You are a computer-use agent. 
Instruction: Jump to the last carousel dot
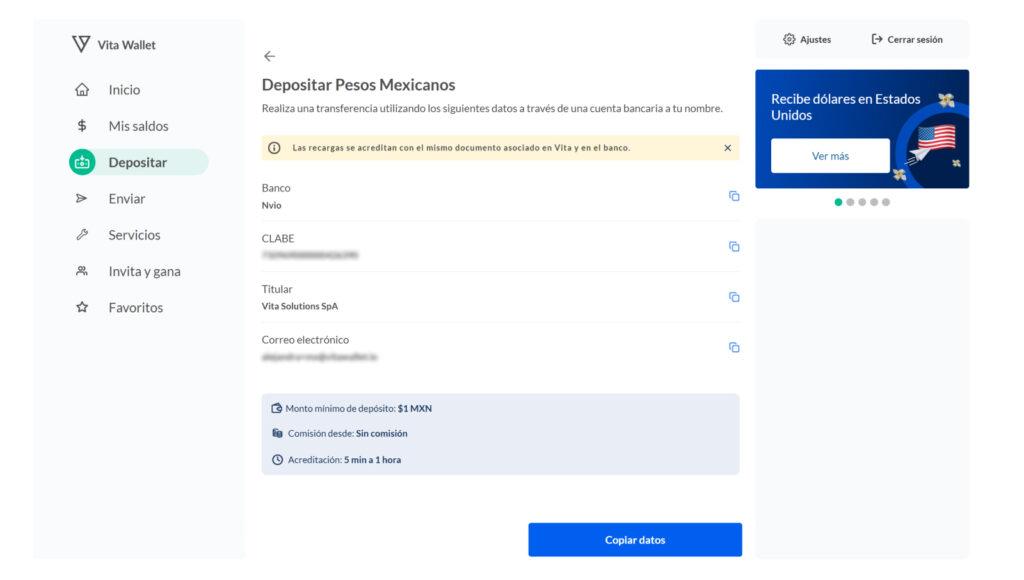[886, 202]
